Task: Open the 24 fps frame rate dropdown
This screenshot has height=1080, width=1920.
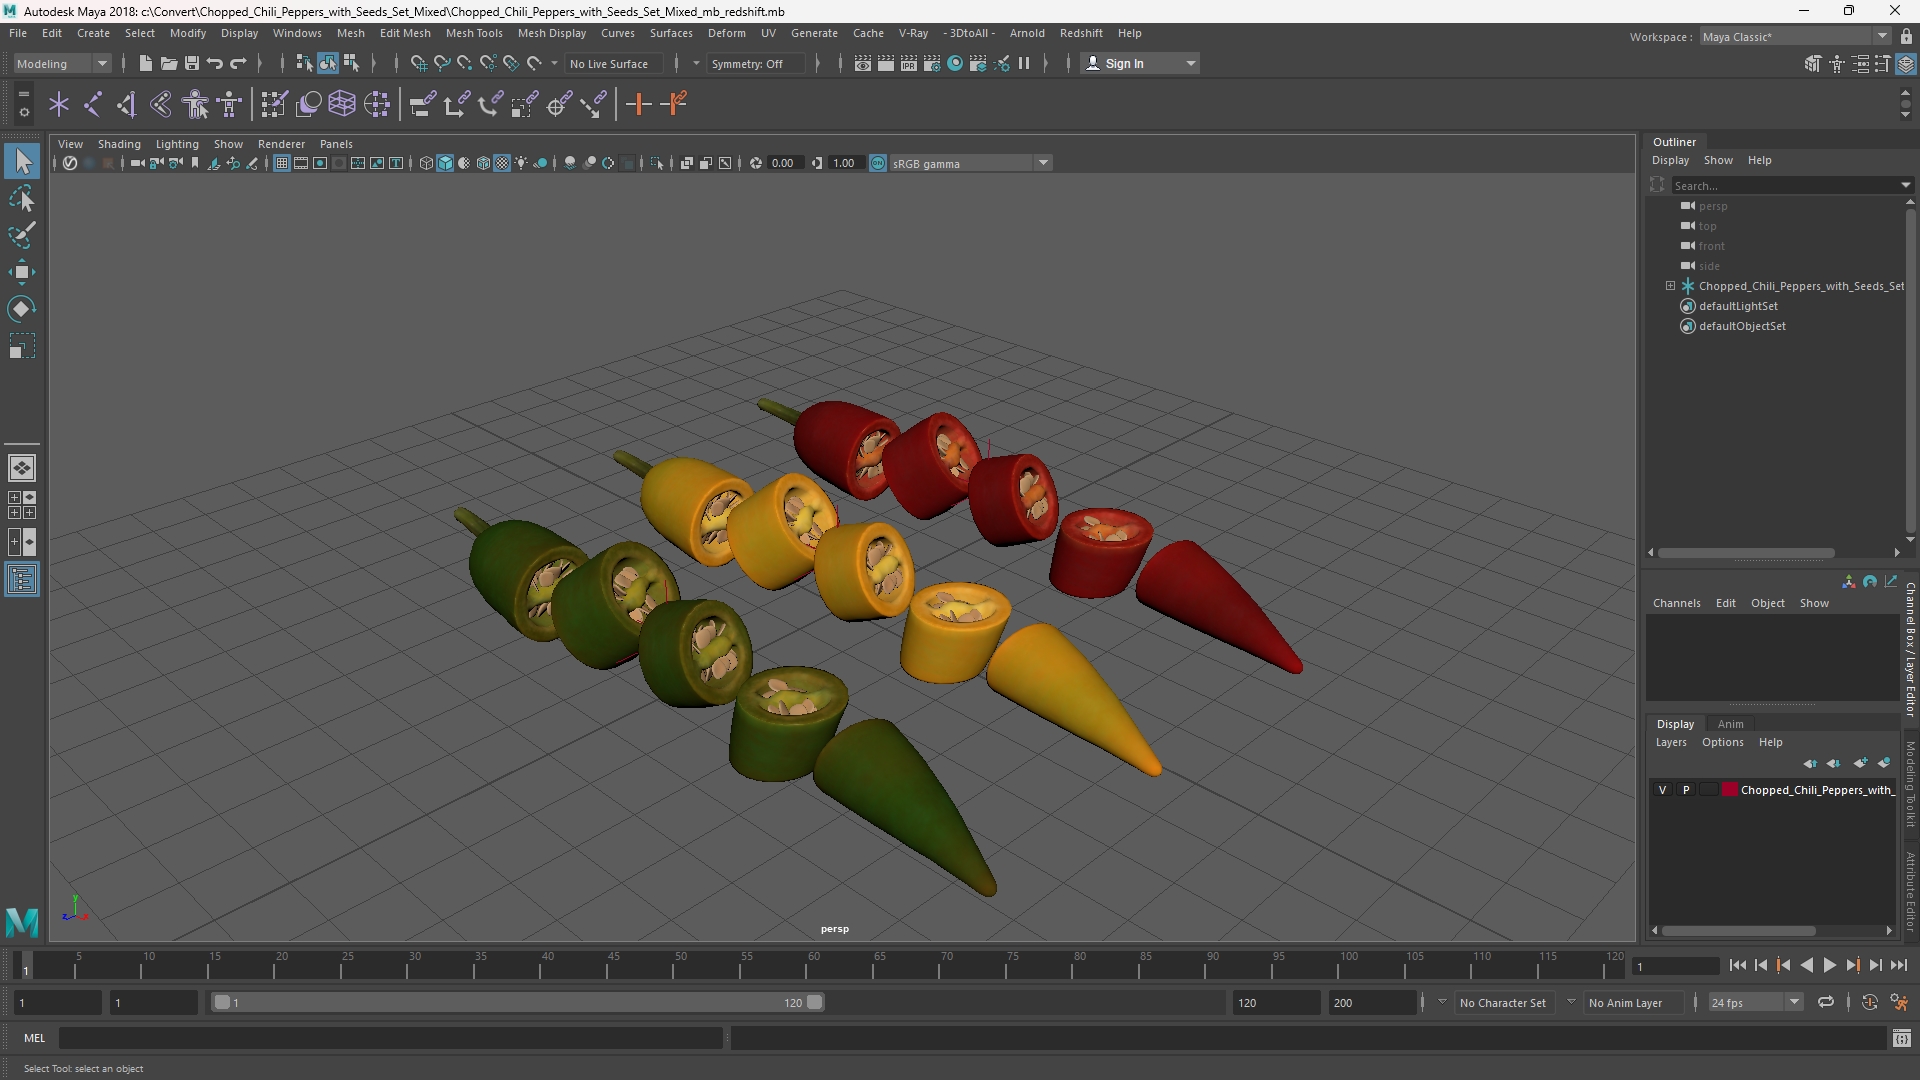Action: [x=1755, y=1002]
